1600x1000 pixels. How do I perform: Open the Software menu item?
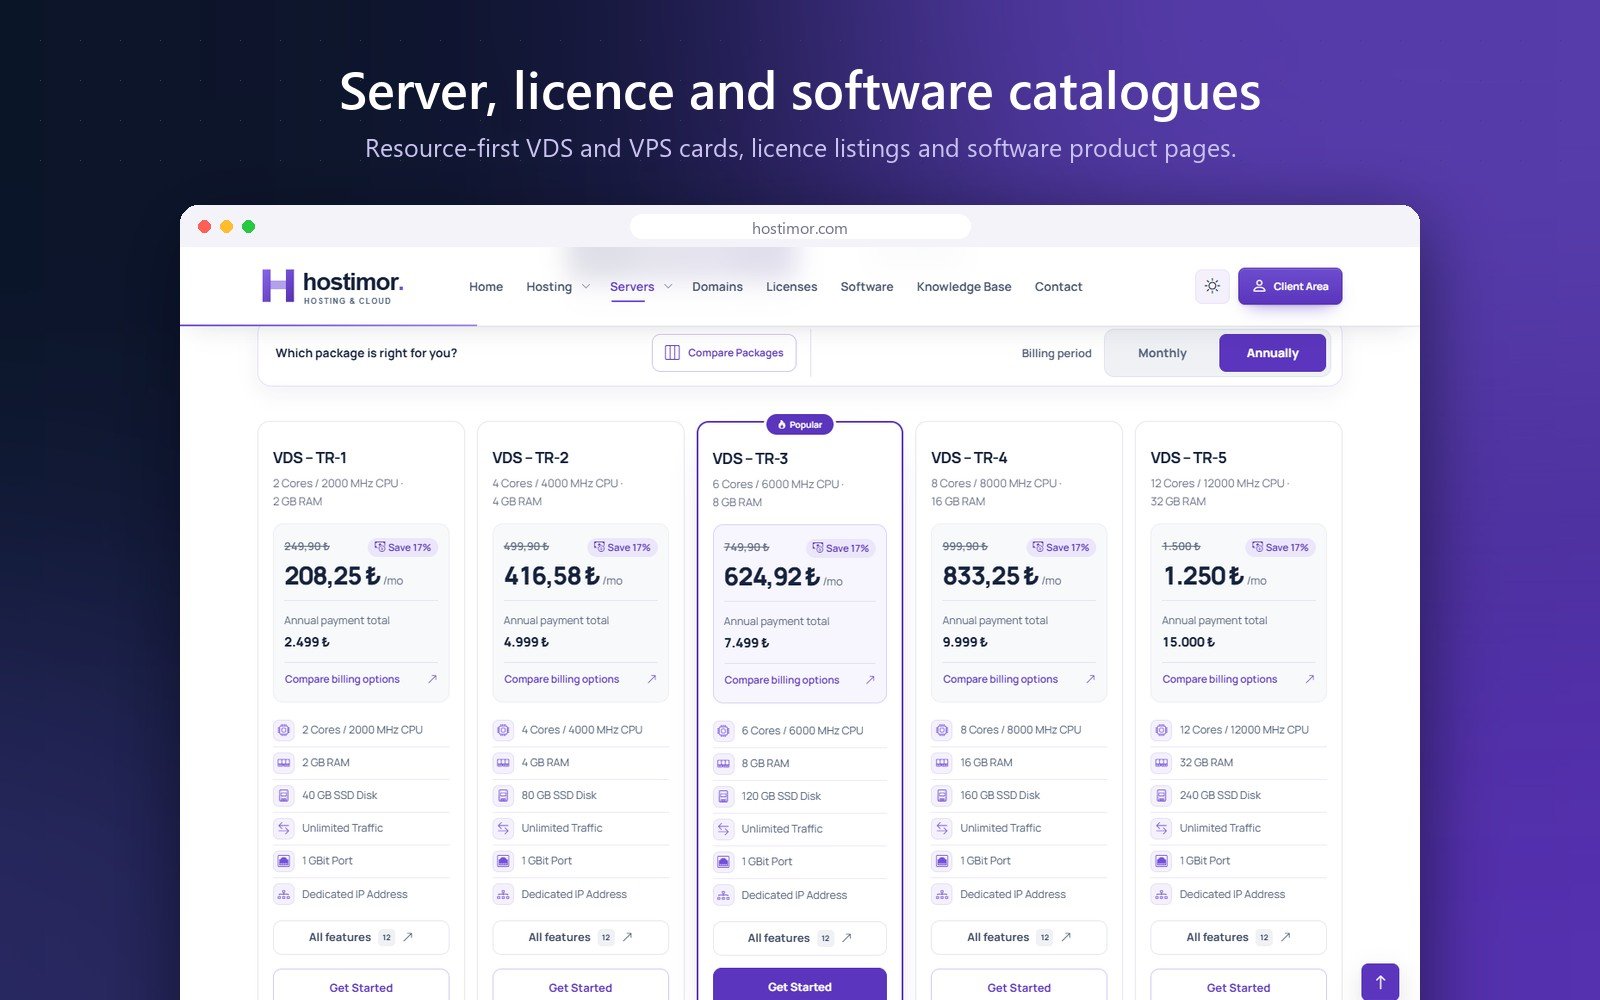[x=867, y=287]
